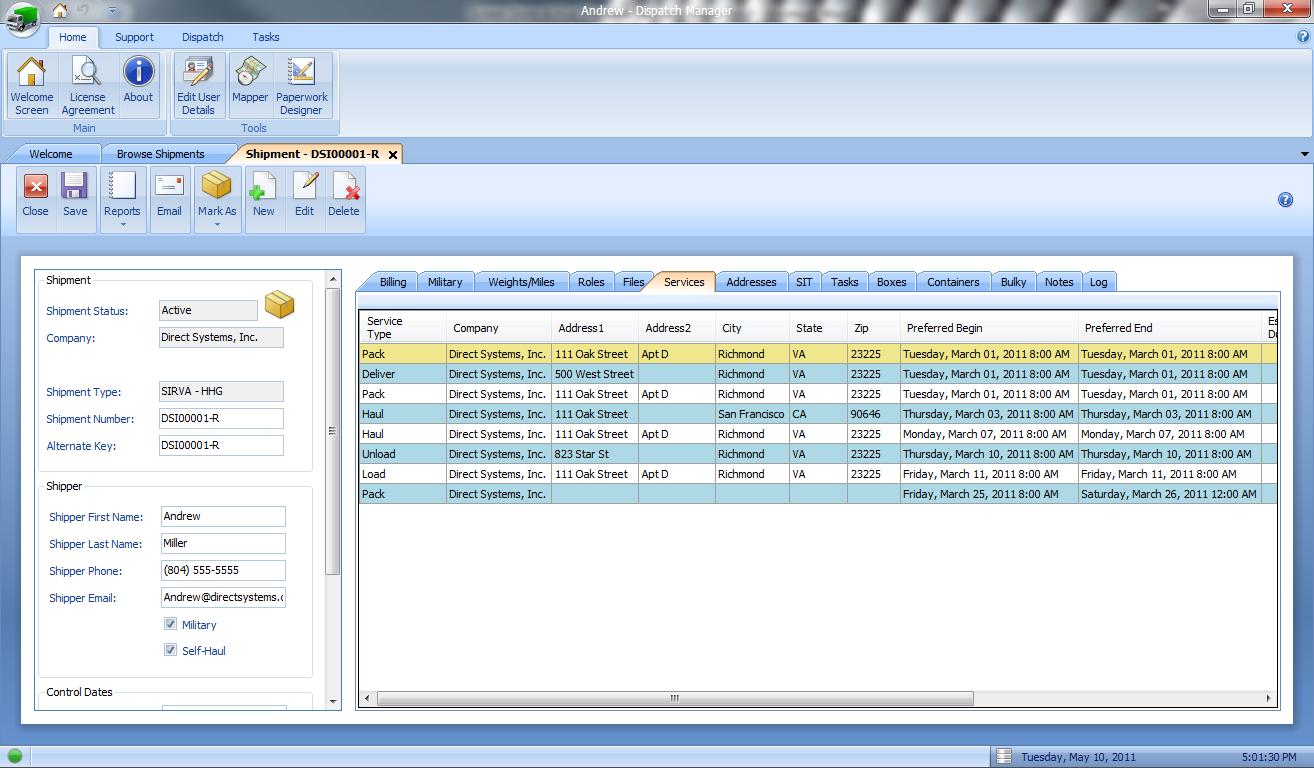This screenshot has width=1314, height=768.
Task: Email the shipment details
Action: tap(169, 196)
